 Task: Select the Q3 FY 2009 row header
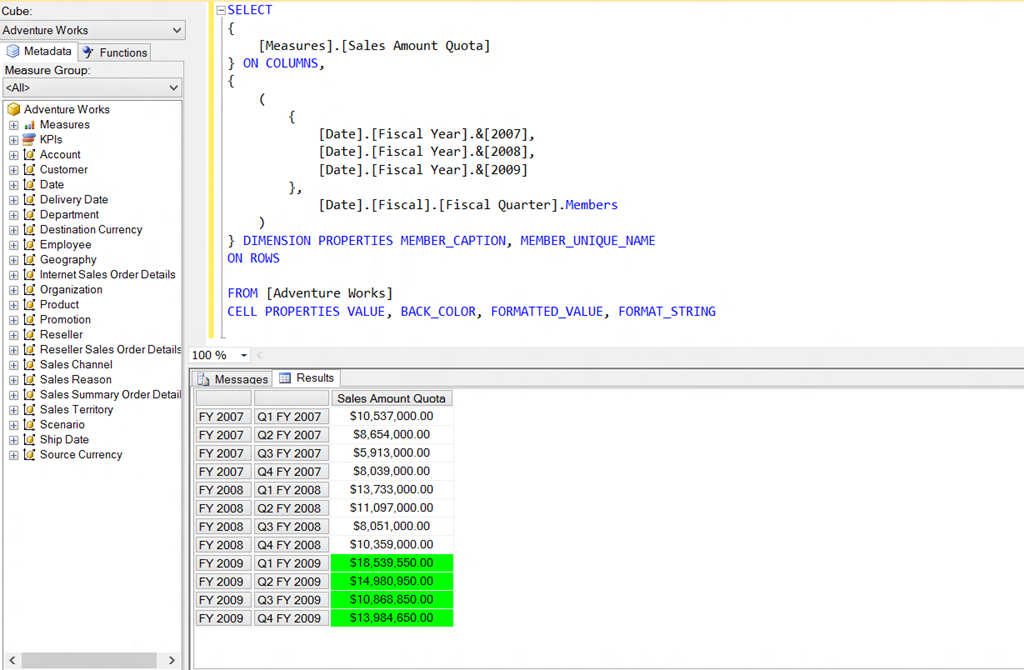pyautogui.click(x=291, y=599)
